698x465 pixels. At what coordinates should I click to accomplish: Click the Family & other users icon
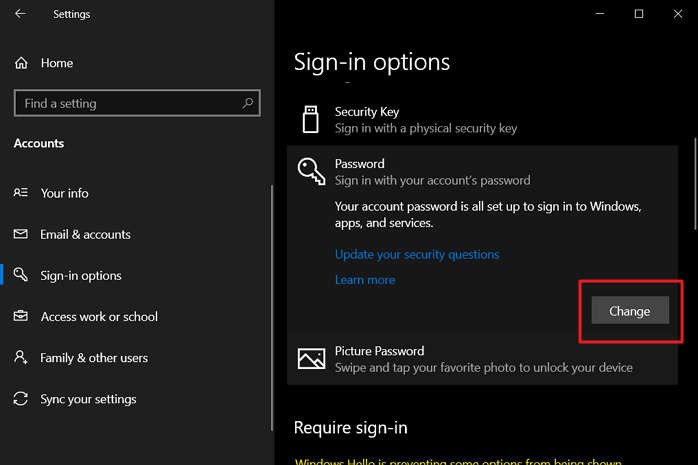(21, 357)
